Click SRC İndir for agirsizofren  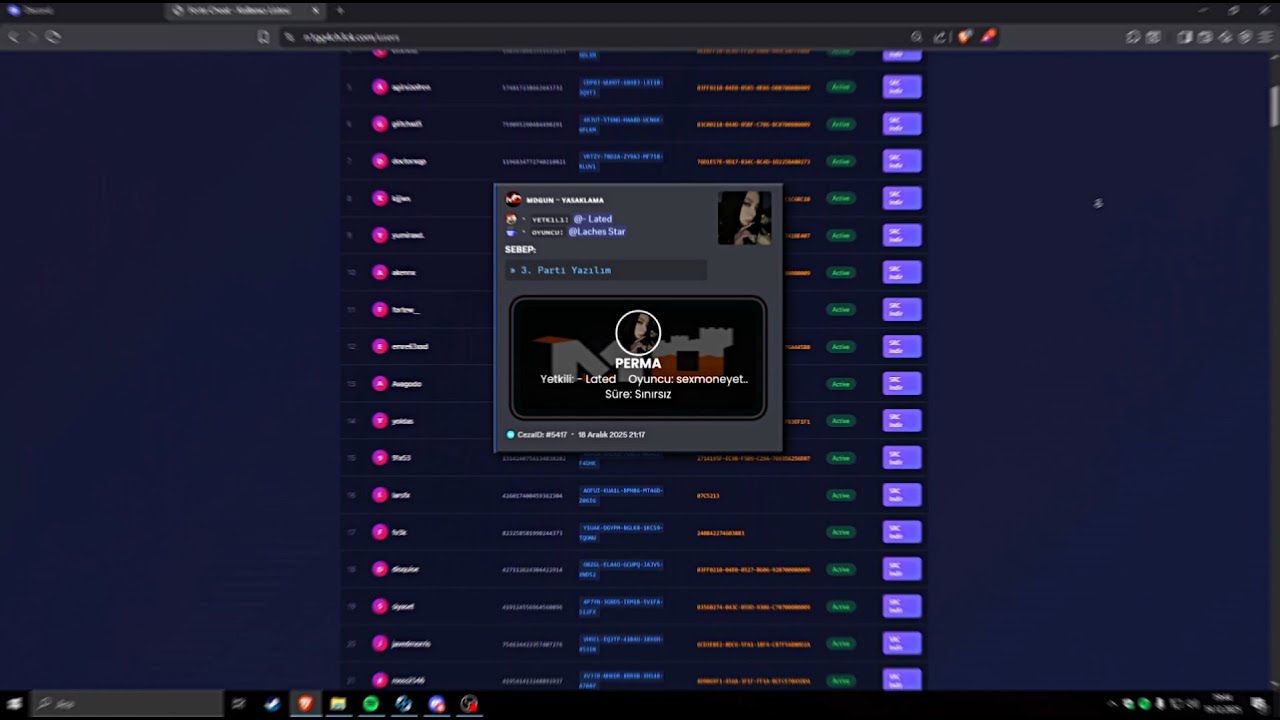coord(901,87)
